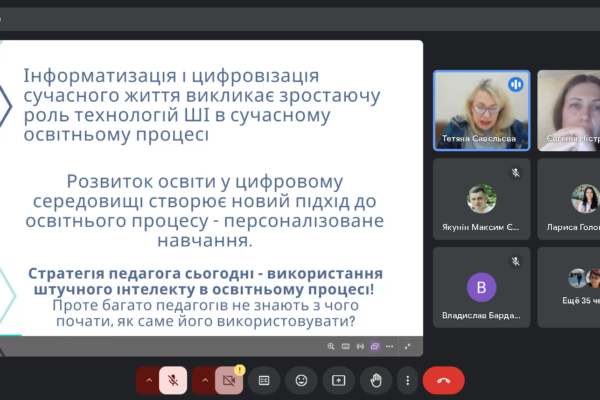
Task: Zoom the presentation with magnifier icon
Action: 331,346
